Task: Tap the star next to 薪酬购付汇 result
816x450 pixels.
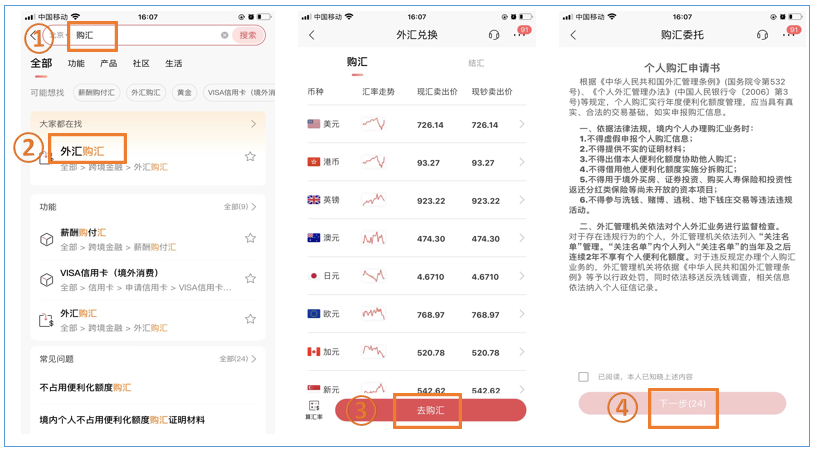Action: [x=250, y=239]
